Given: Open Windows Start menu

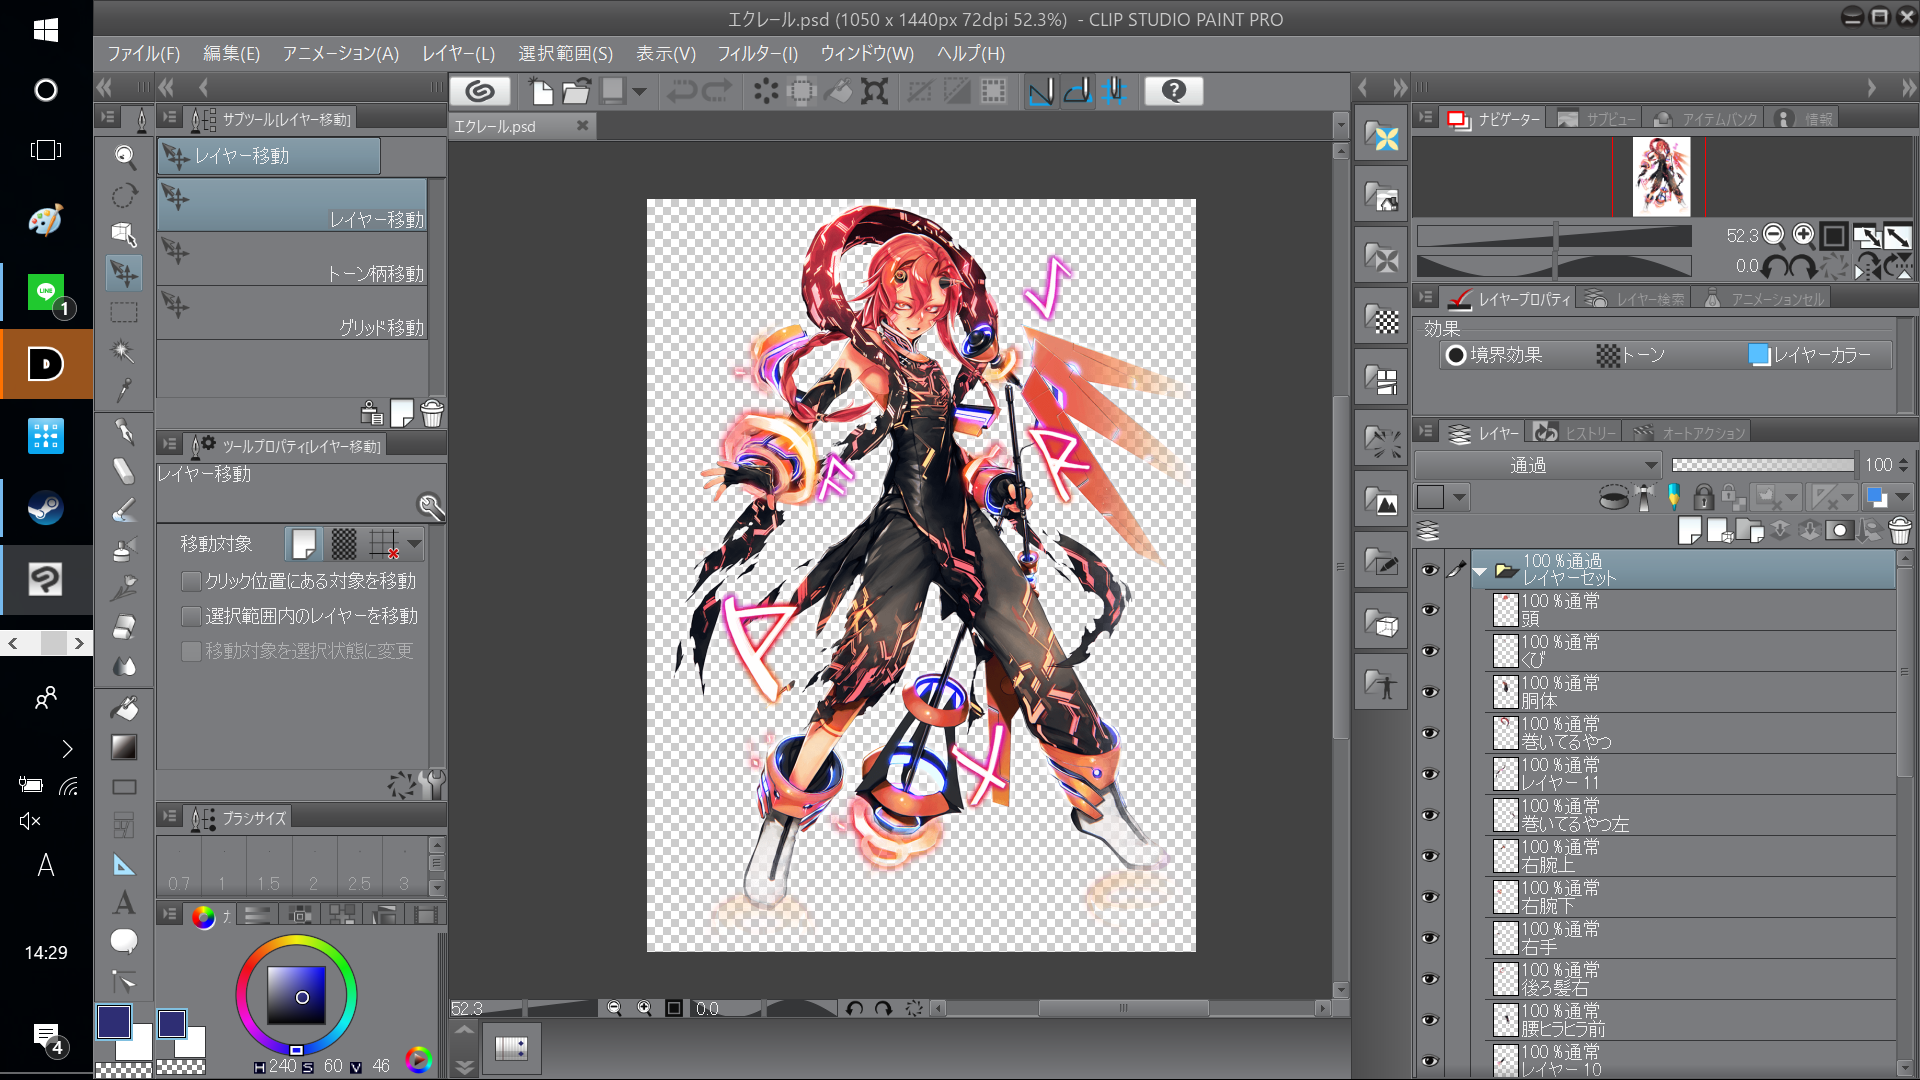Looking at the screenshot, I should pos(46,30).
